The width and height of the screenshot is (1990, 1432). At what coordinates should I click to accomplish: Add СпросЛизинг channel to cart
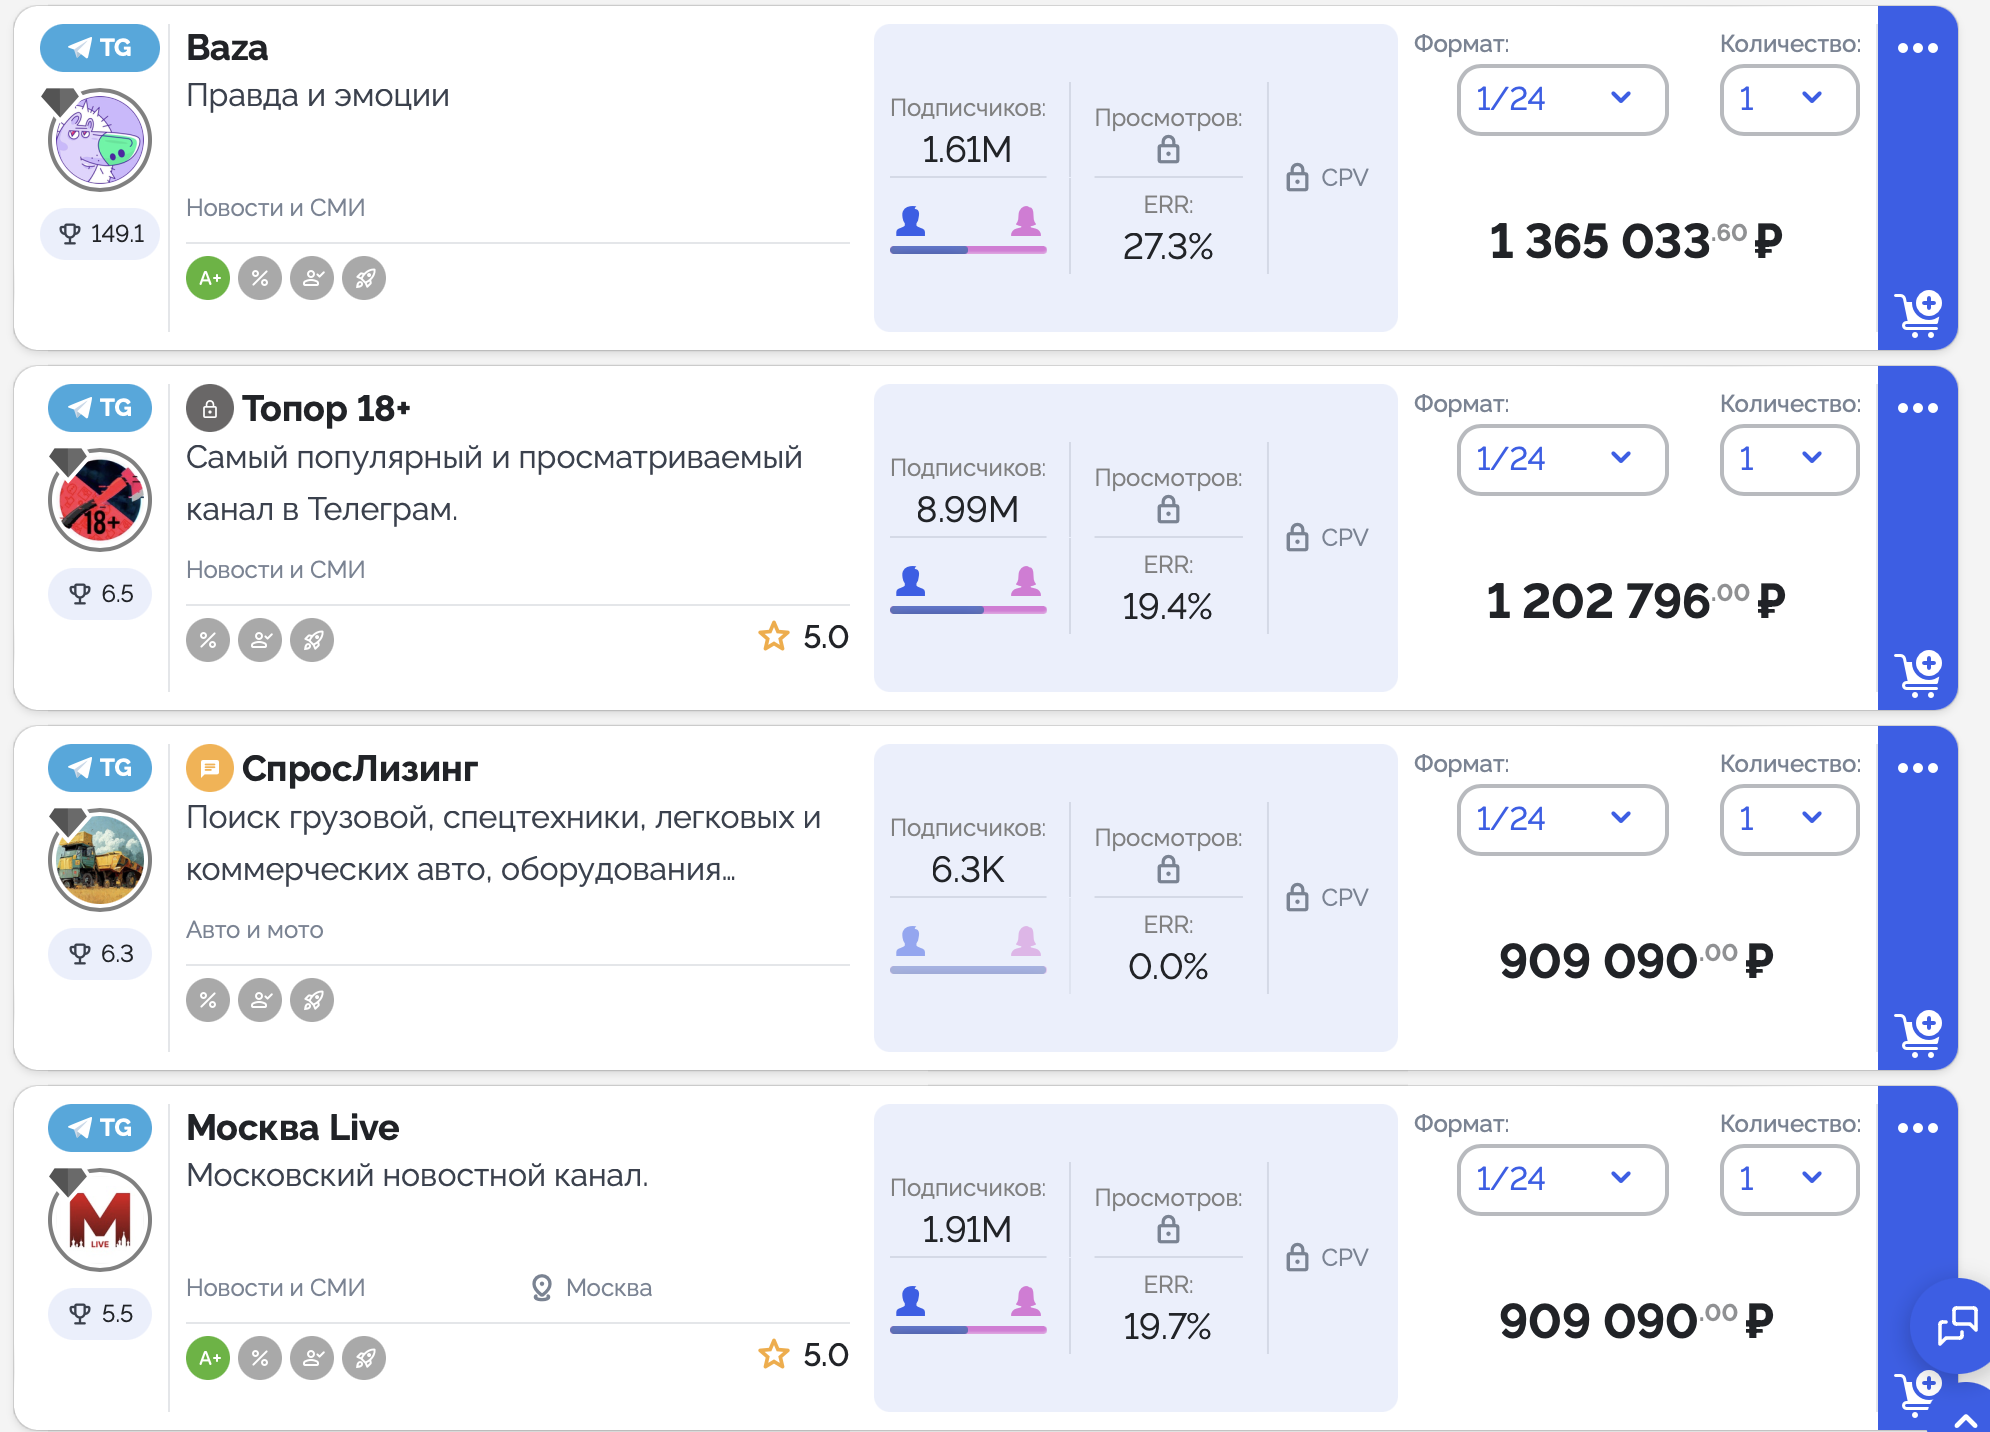click(x=1917, y=1035)
